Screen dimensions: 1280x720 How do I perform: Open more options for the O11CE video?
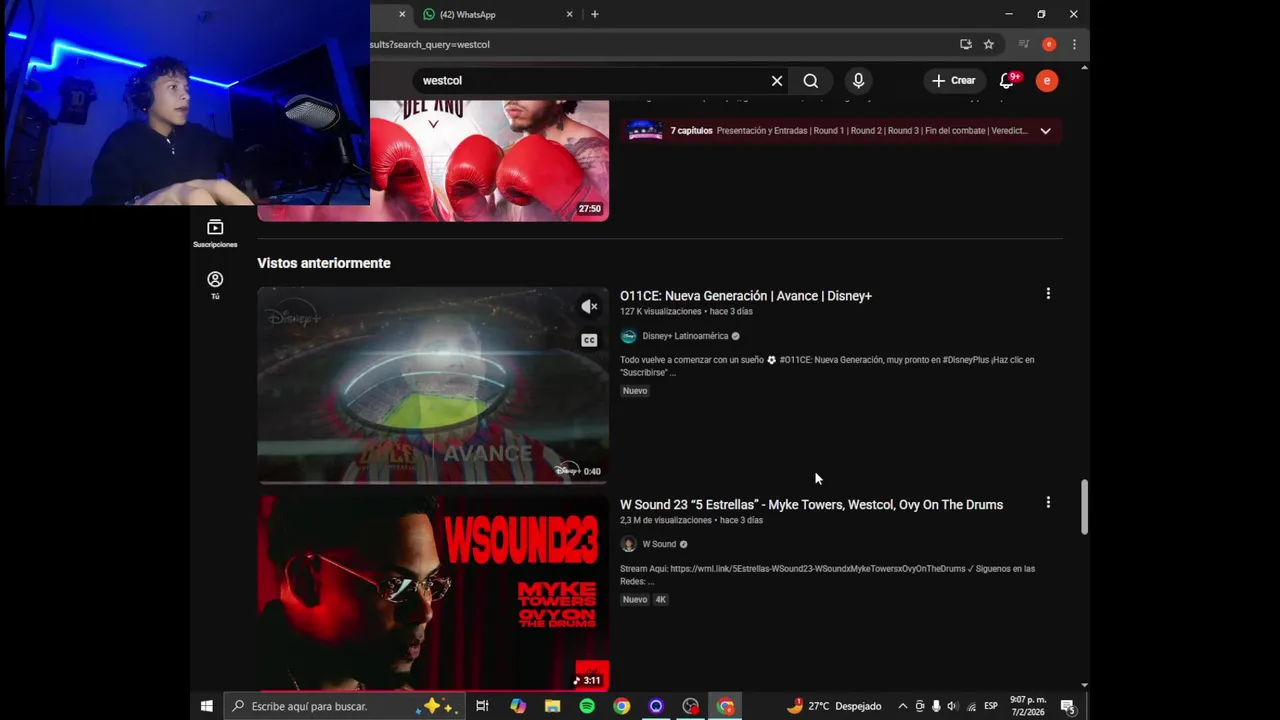click(1048, 294)
